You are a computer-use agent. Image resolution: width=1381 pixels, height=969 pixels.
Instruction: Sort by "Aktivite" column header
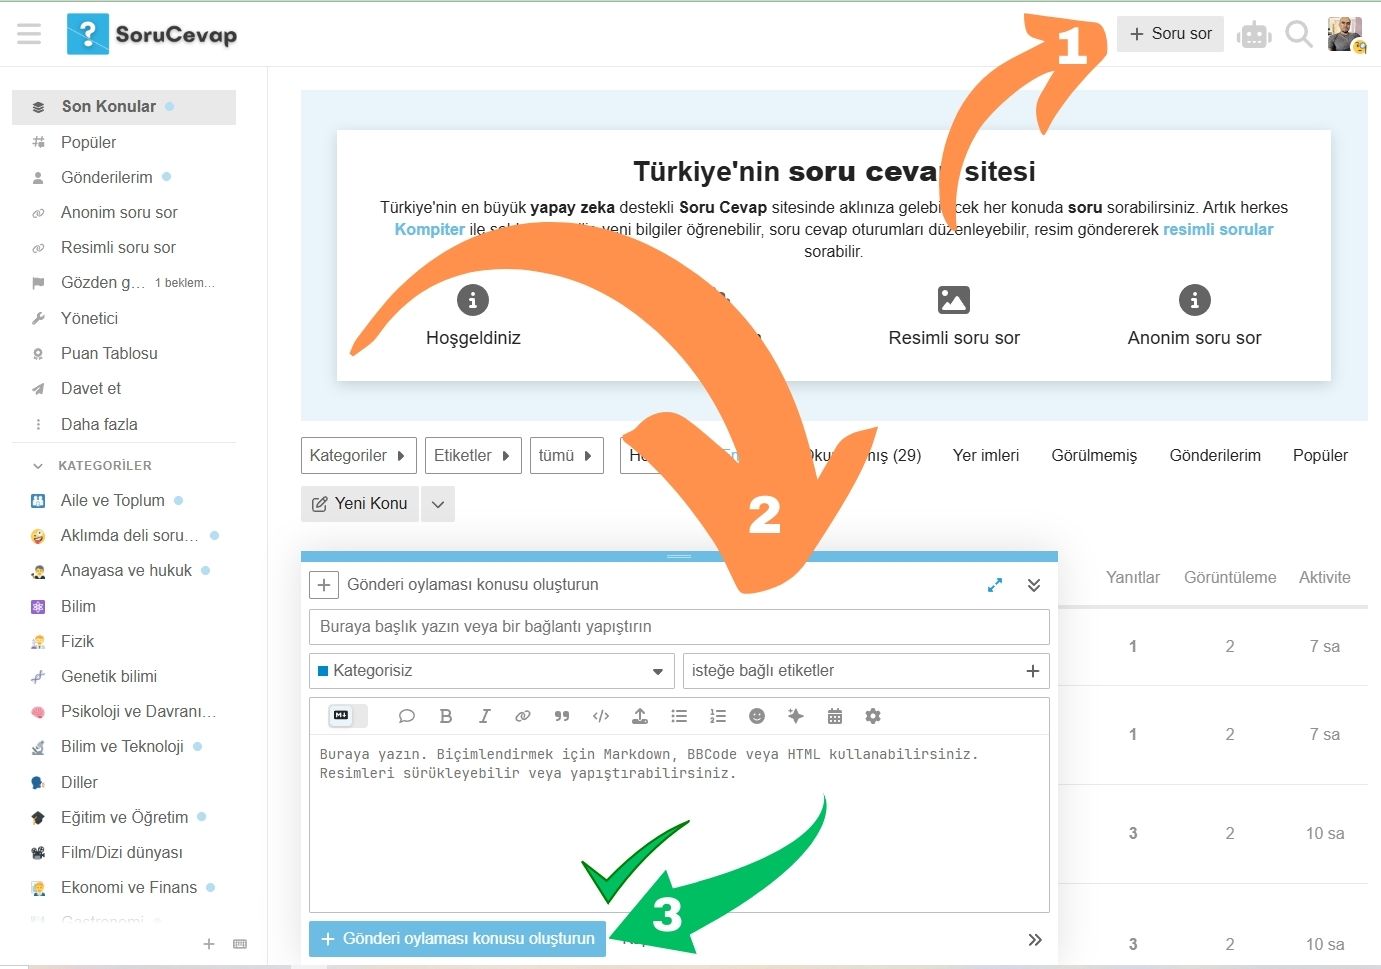click(1324, 577)
